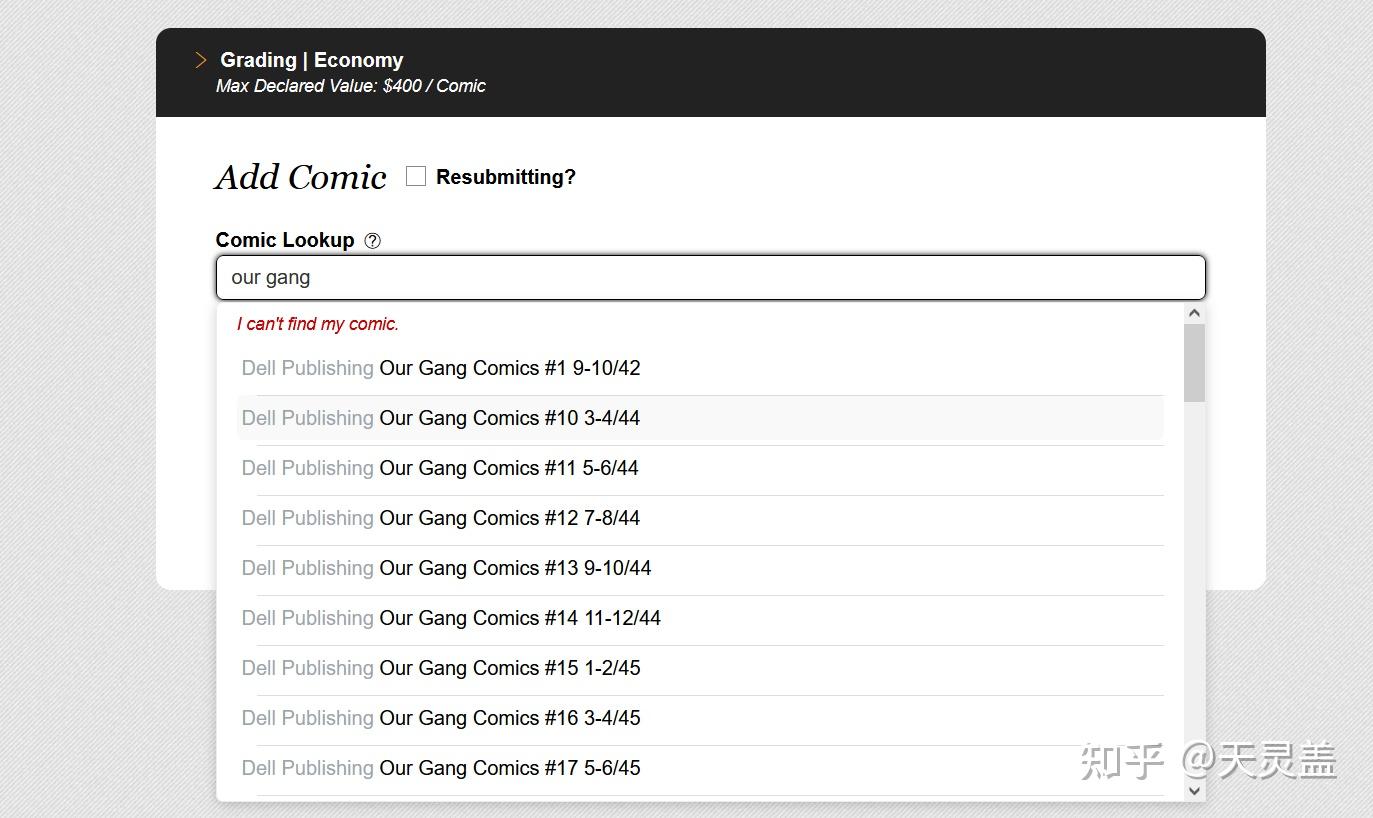Click the "I can't find my comic" link
Image resolution: width=1373 pixels, height=818 pixels.
(x=318, y=324)
